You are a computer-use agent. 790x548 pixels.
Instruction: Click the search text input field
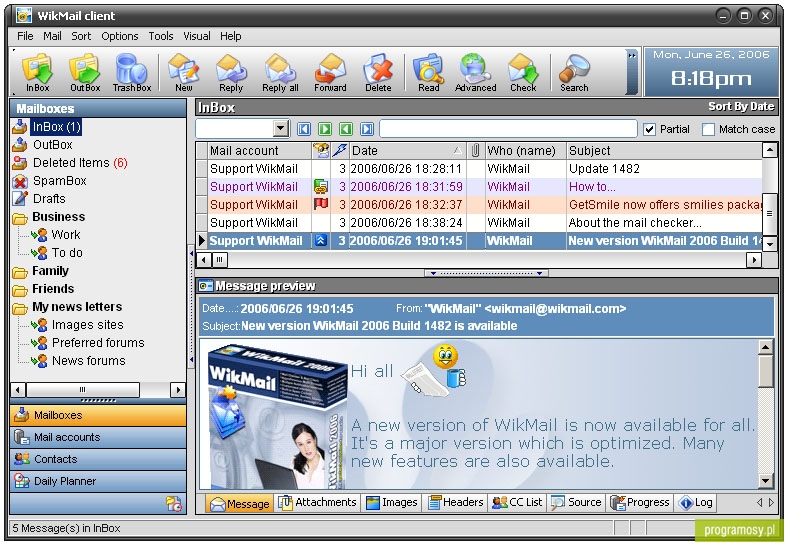(x=508, y=129)
